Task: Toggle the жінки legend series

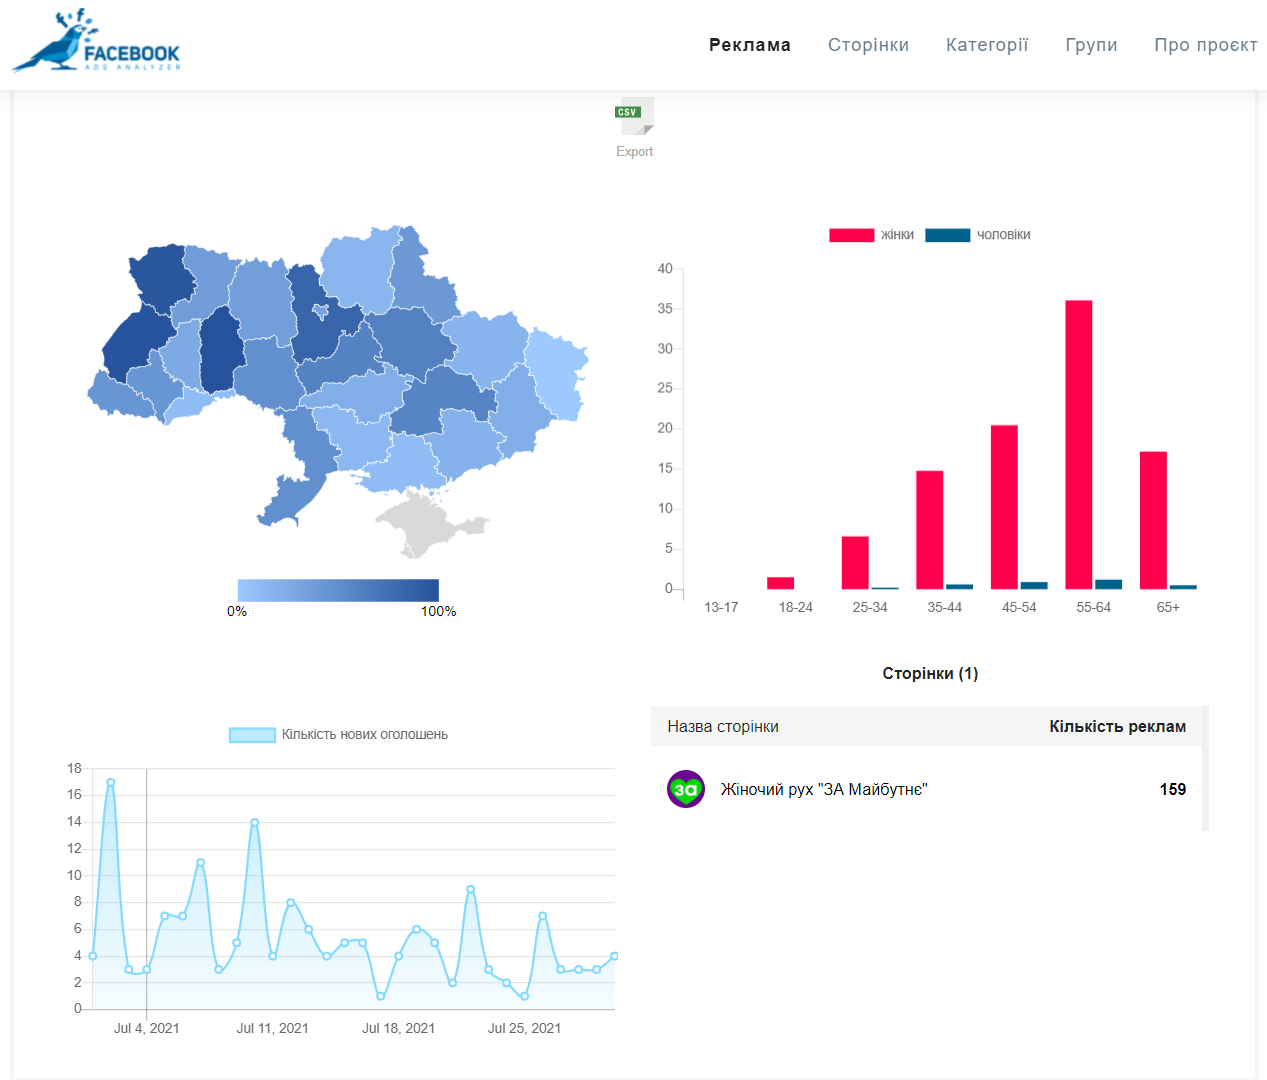Action: click(x=872, y=235)
